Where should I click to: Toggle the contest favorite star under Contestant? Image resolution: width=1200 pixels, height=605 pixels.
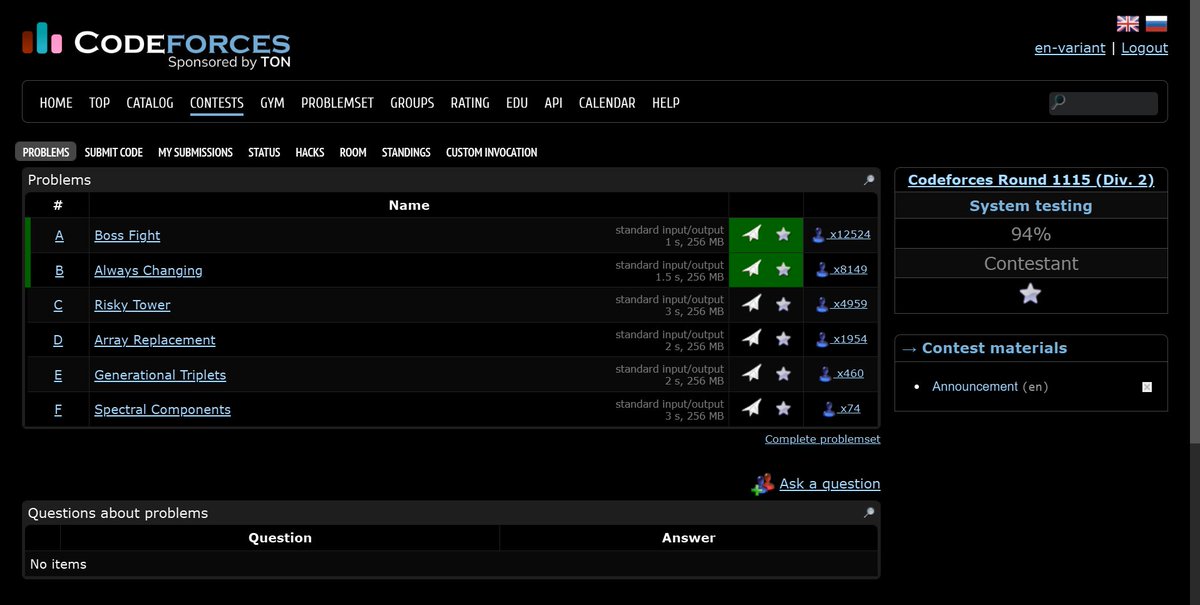point(1030,293)
